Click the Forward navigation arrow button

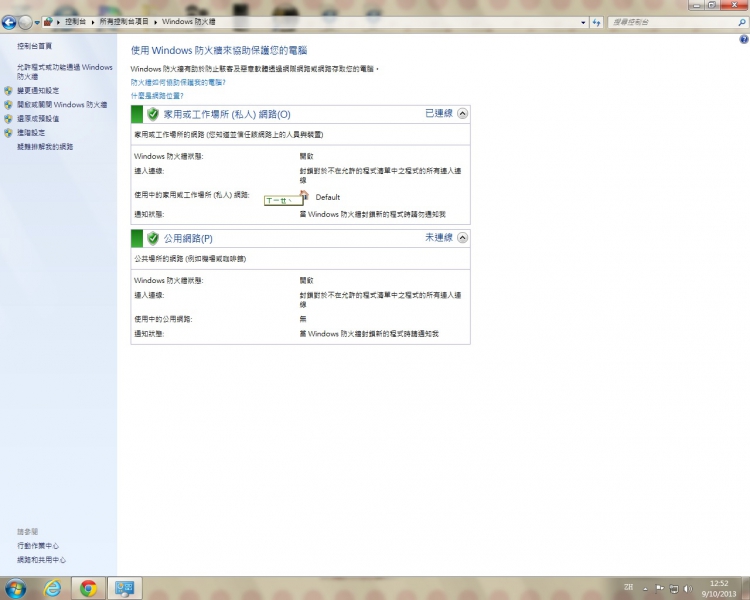(x=25, y=22)
